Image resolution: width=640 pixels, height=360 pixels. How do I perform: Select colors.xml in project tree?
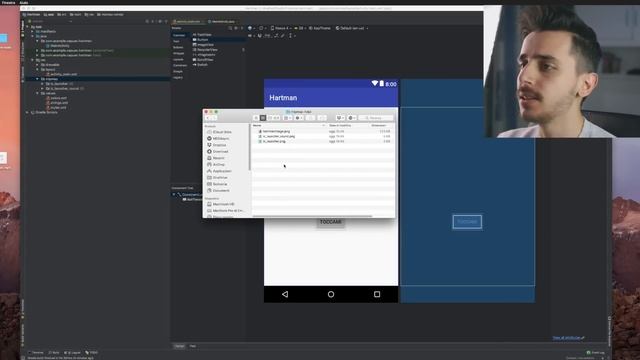pyautogui.click(x=57, y=98)
